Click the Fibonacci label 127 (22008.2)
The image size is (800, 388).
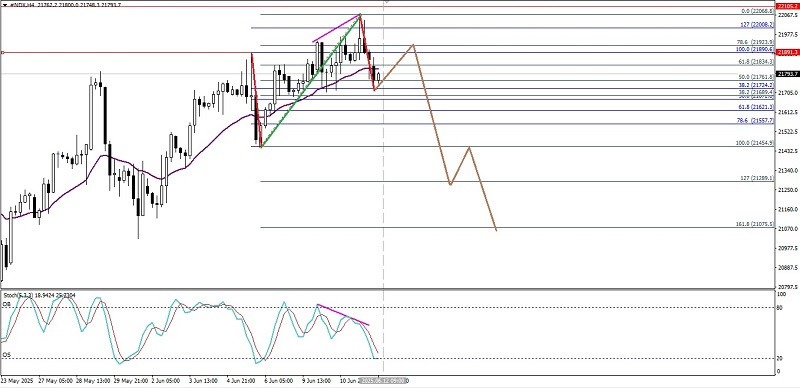pyautogui.click(x=757, y=24)
